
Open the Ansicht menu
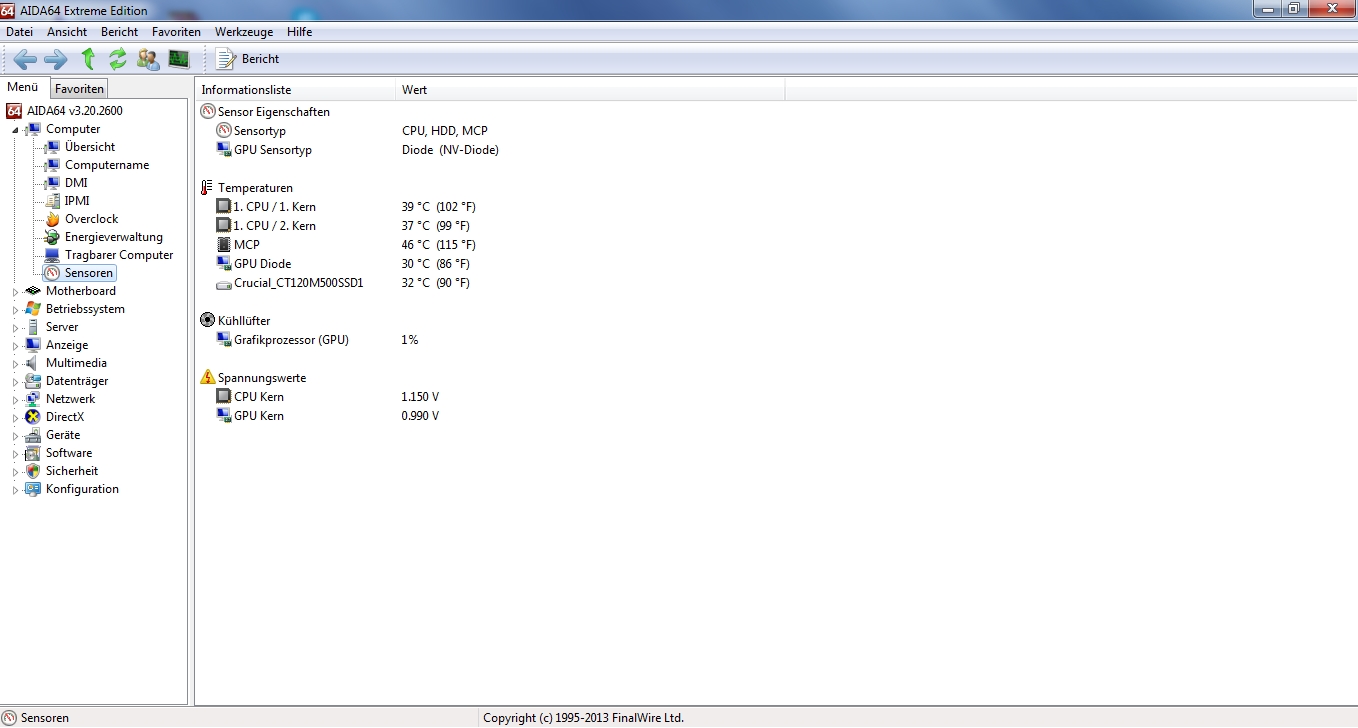[67, 32]
